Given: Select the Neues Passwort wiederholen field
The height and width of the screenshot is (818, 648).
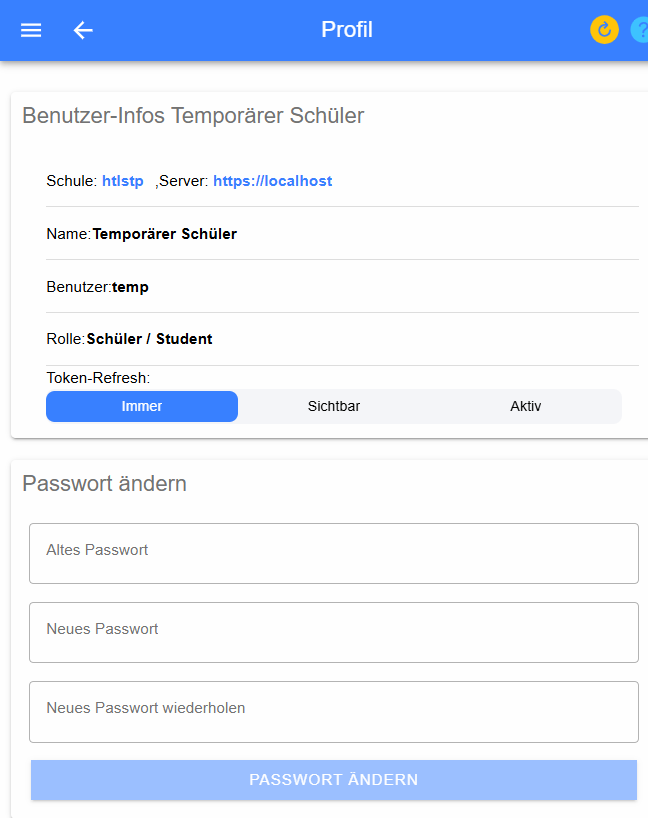Looking at the screenshot, I should point(334,711).
